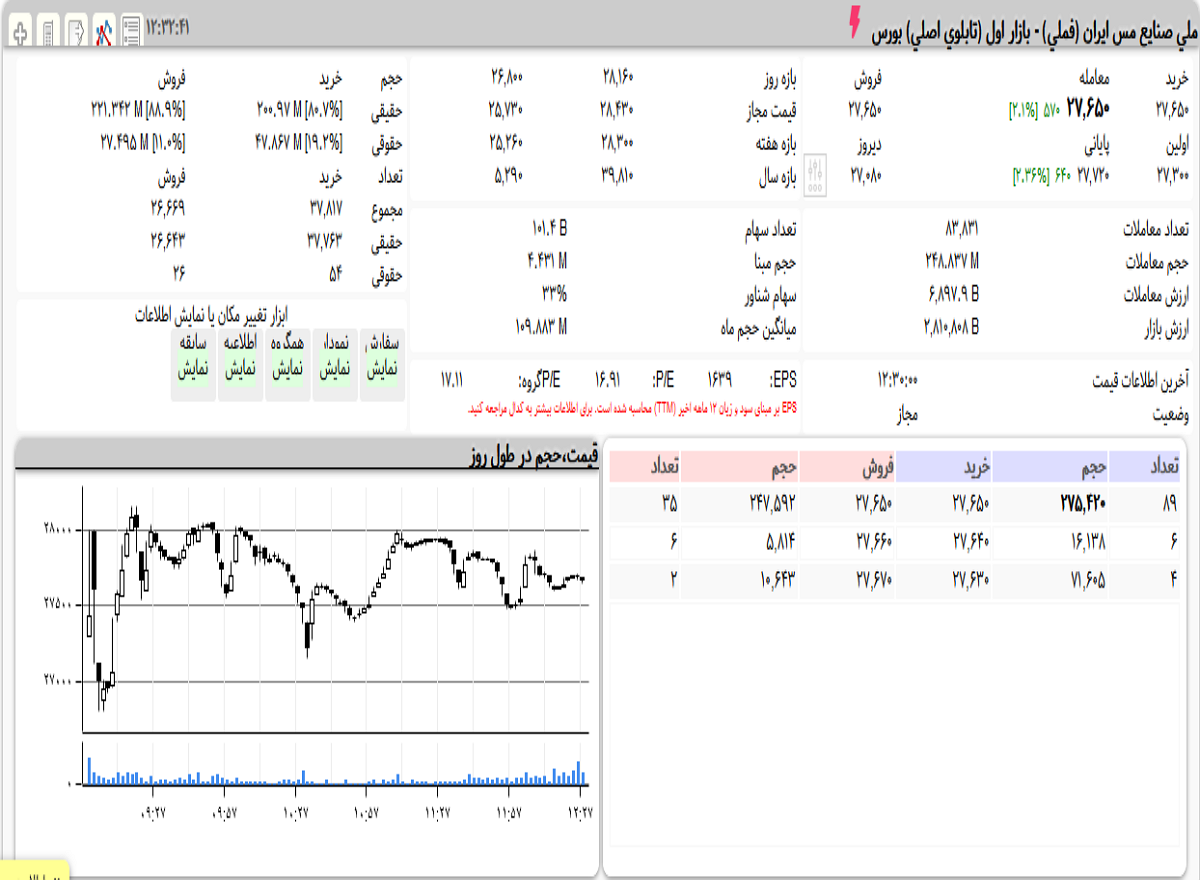Image resolution: width=1200 pixels, height=880 pixels.
Task: Click the total seller count 26,669
Action: pos(169,209)
